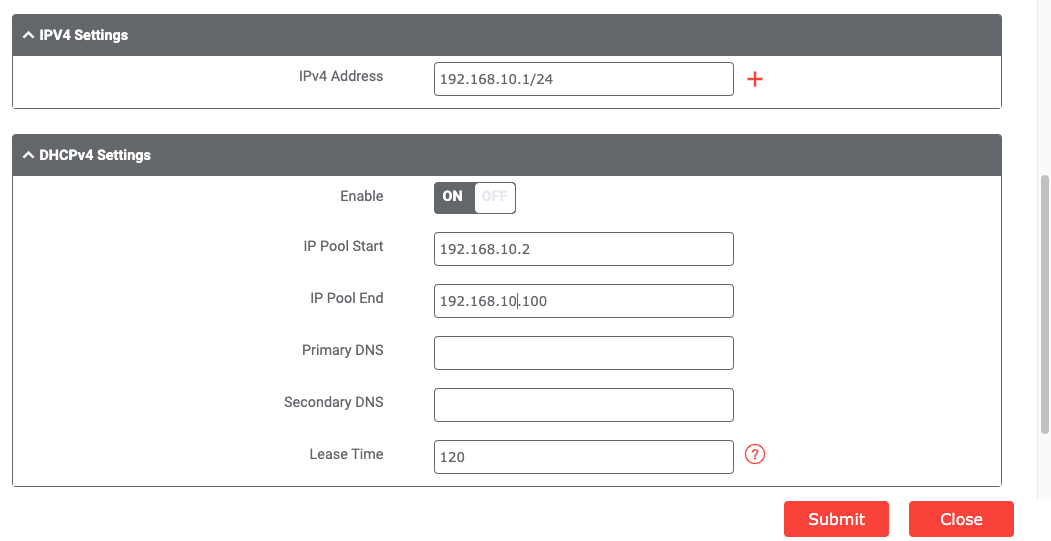The height and width of the screenshot is (541, 1051).
Task: Click the Close button
Action: pos(961,519)
